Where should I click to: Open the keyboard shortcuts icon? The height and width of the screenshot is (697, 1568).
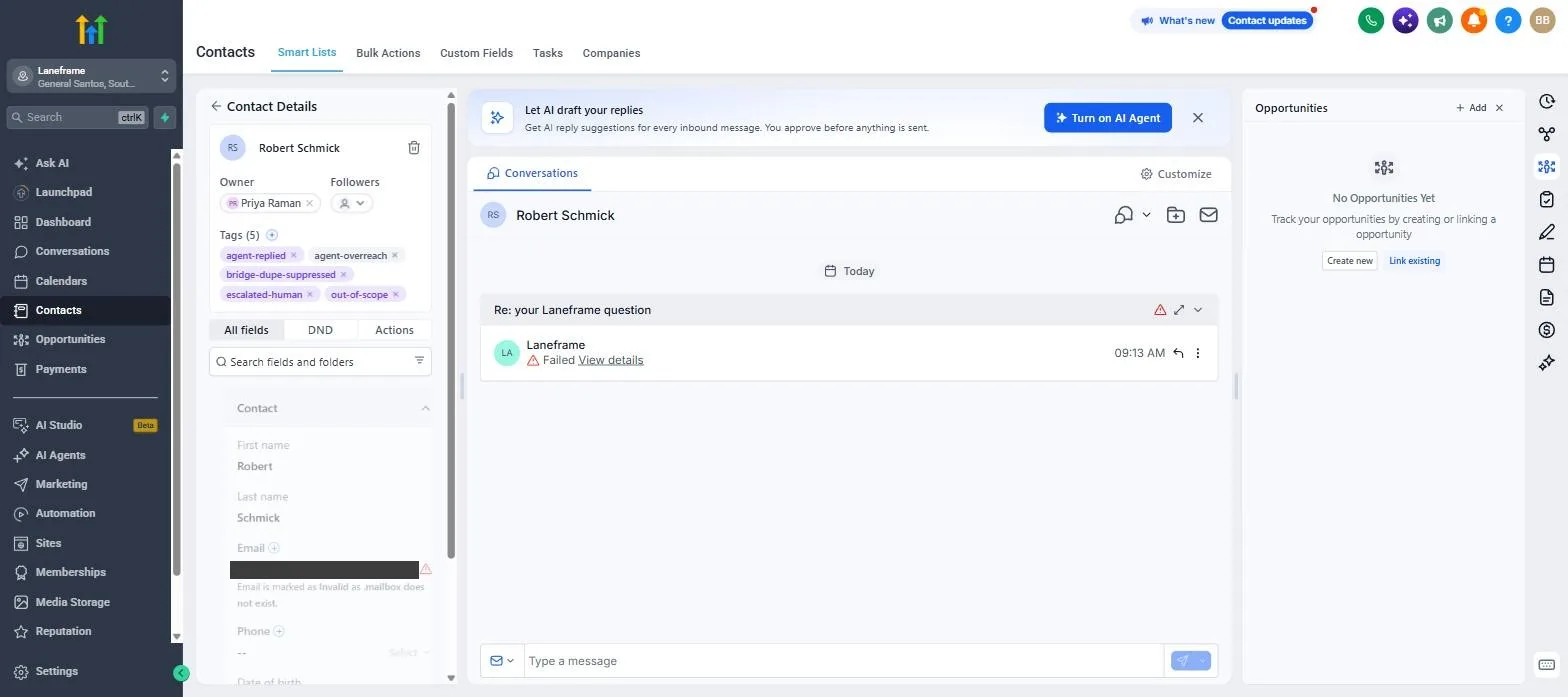[1546, 665]
